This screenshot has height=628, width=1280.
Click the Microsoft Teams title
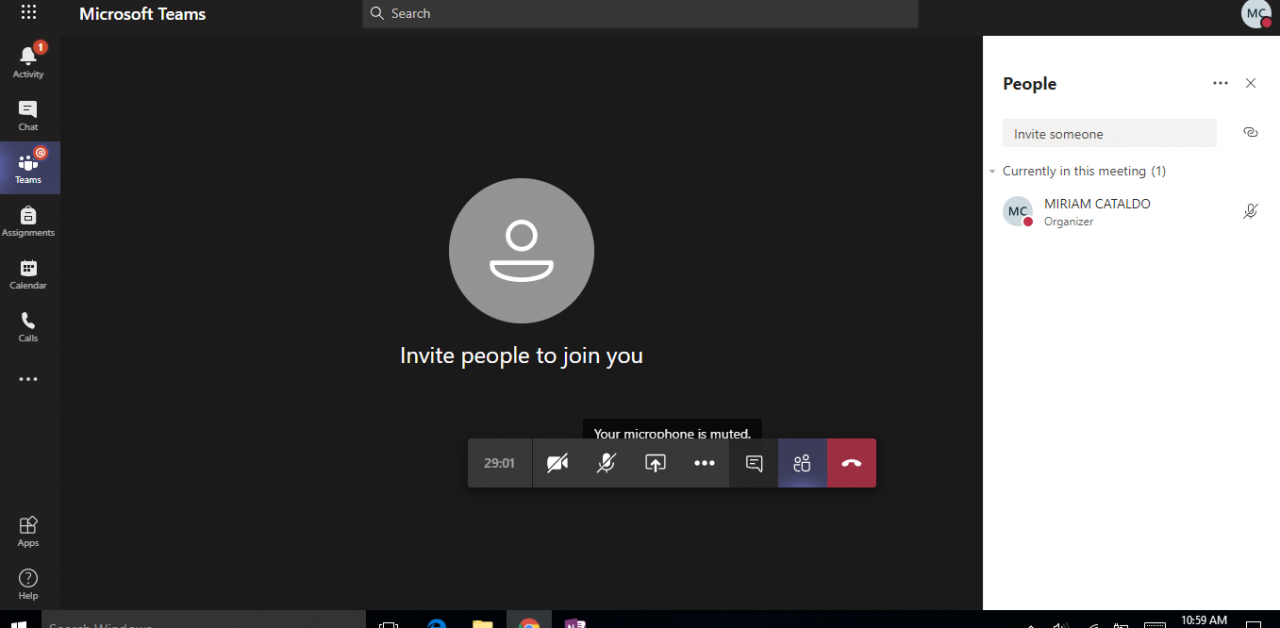click(142, 14)
